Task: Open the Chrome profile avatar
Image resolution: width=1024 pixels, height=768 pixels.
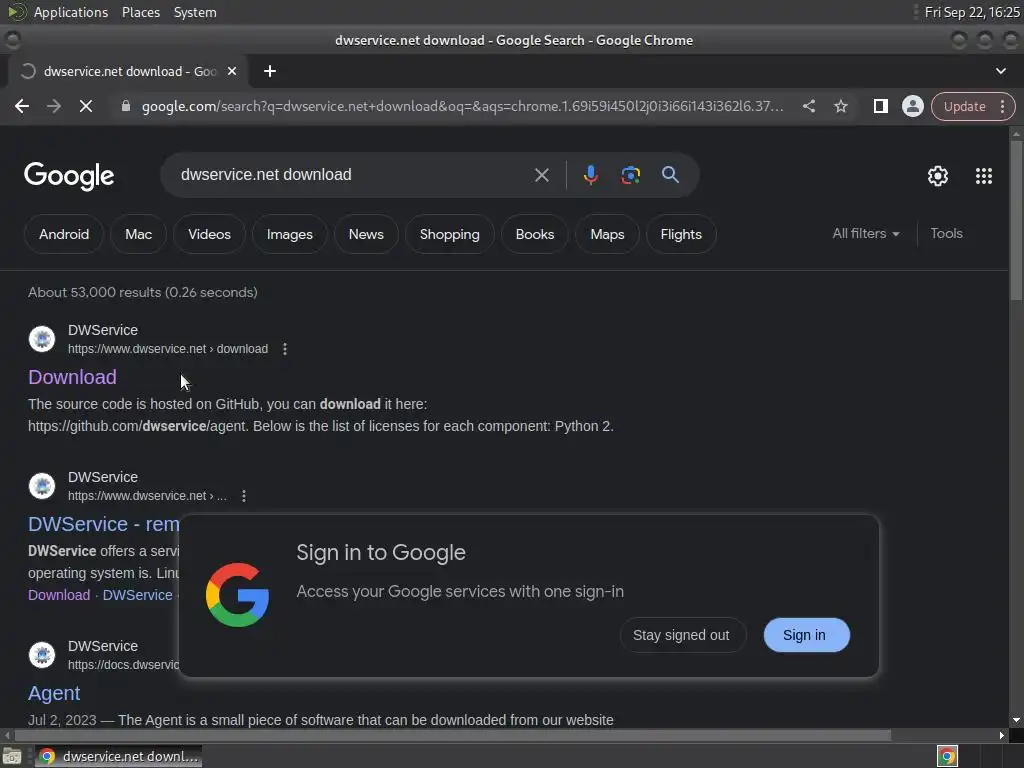Action: point(912,106)
